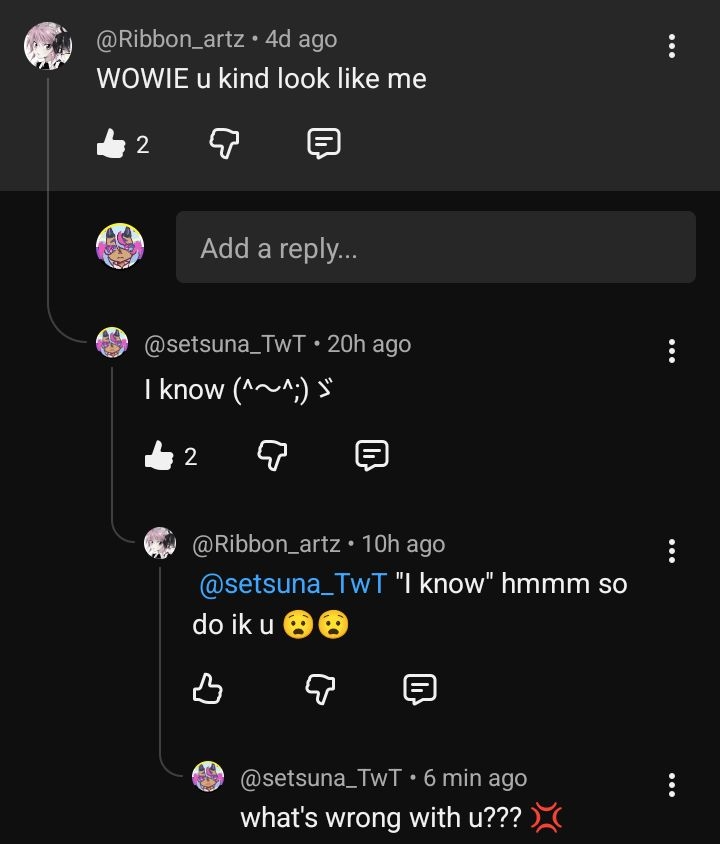Image resolution: width=720 pixels, height=844 pixels.
Task: Like the "hmmm so do ik u" reply
Action: click(x=206, y=688)
